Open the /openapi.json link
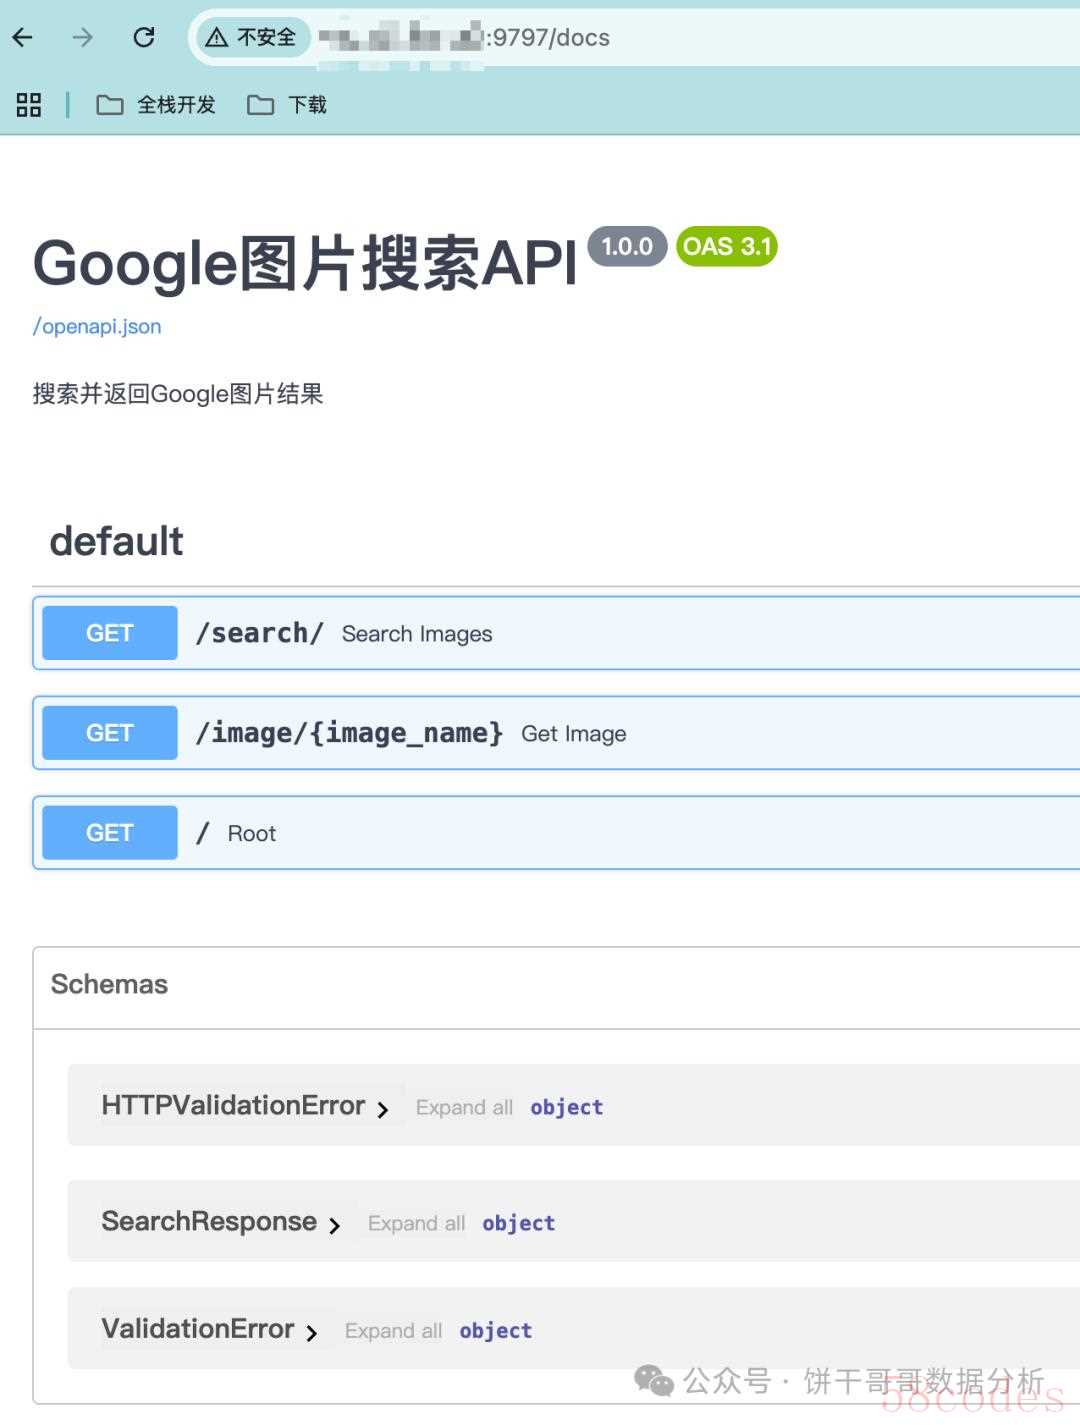This screenshot has height=1425, width=1080. 97,326
